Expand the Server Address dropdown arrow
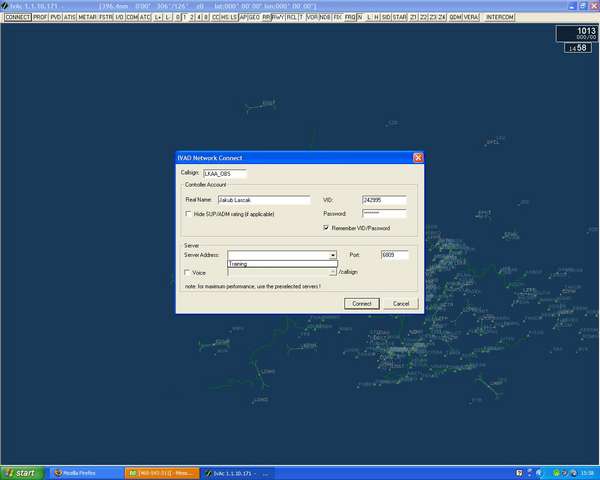This screenshot has width=600, height=480. click(x=333, y=255)
